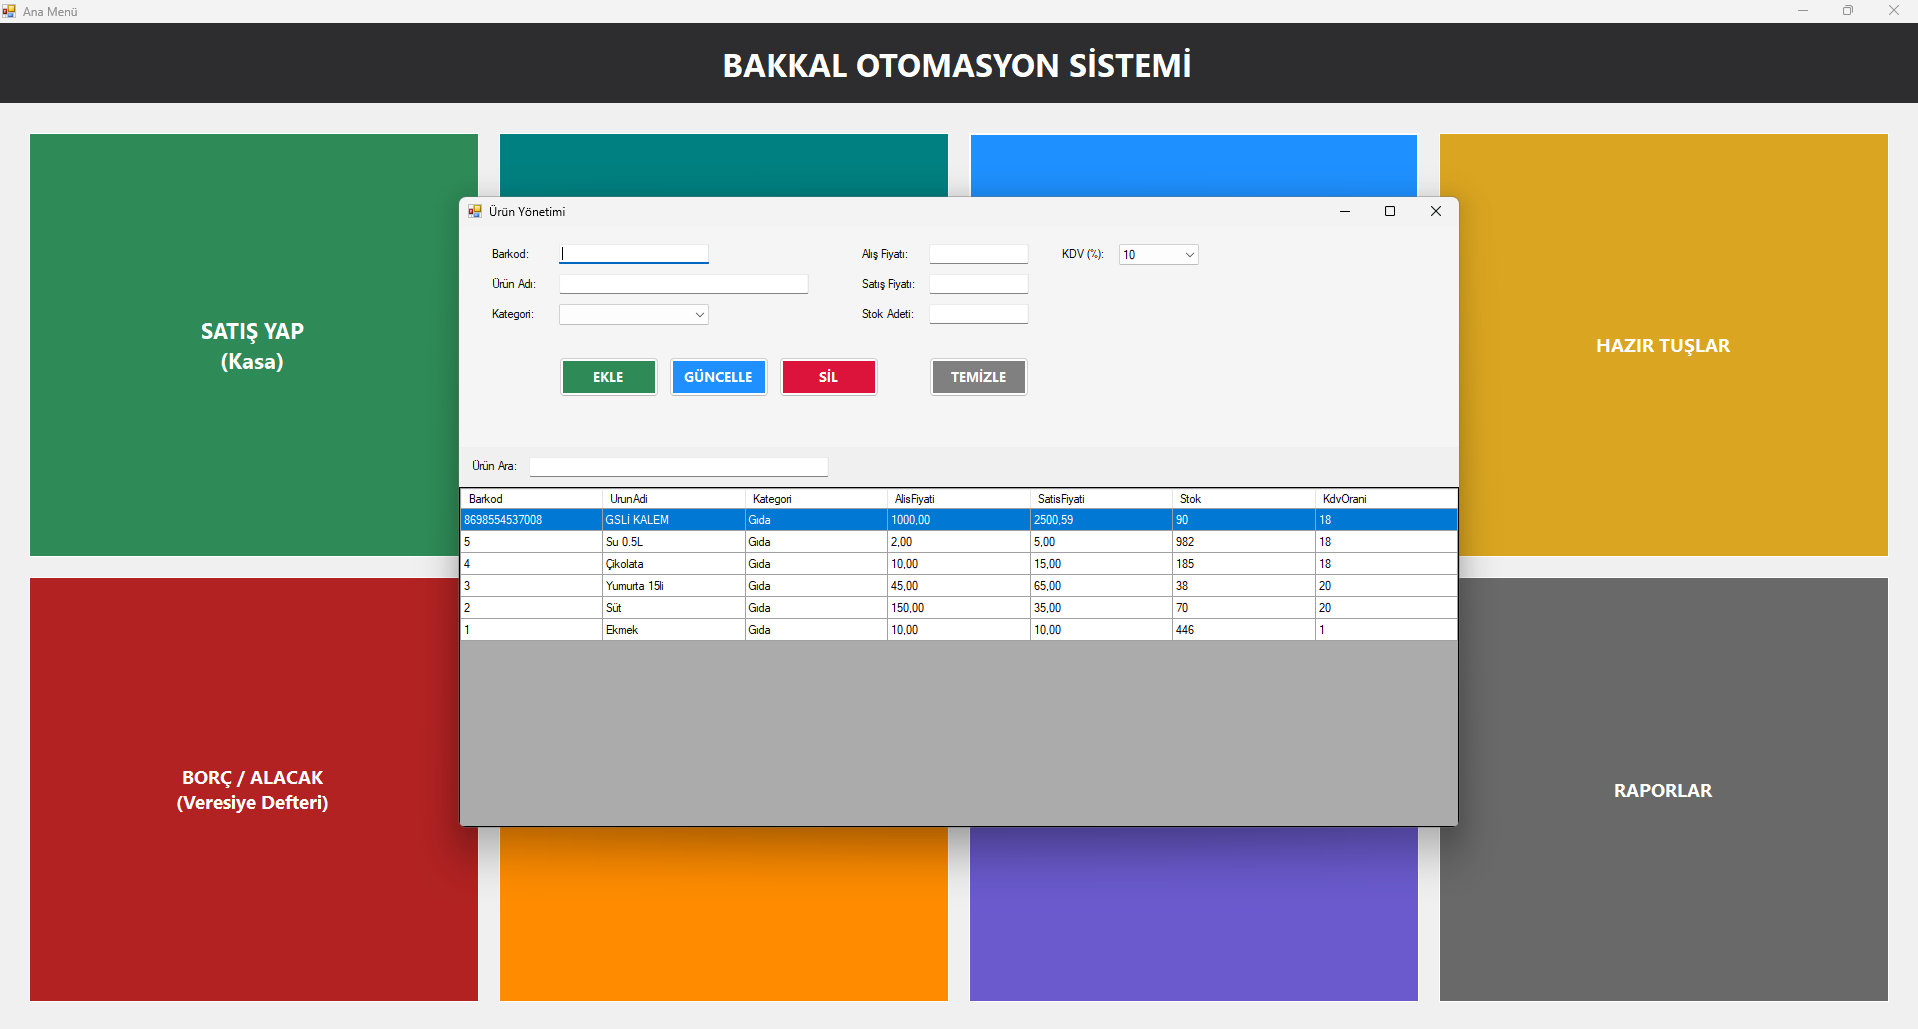The width and height of the screenshot is (1918, 1029).
Task: Focus the Barkod input field
Action: click(634, 254)
